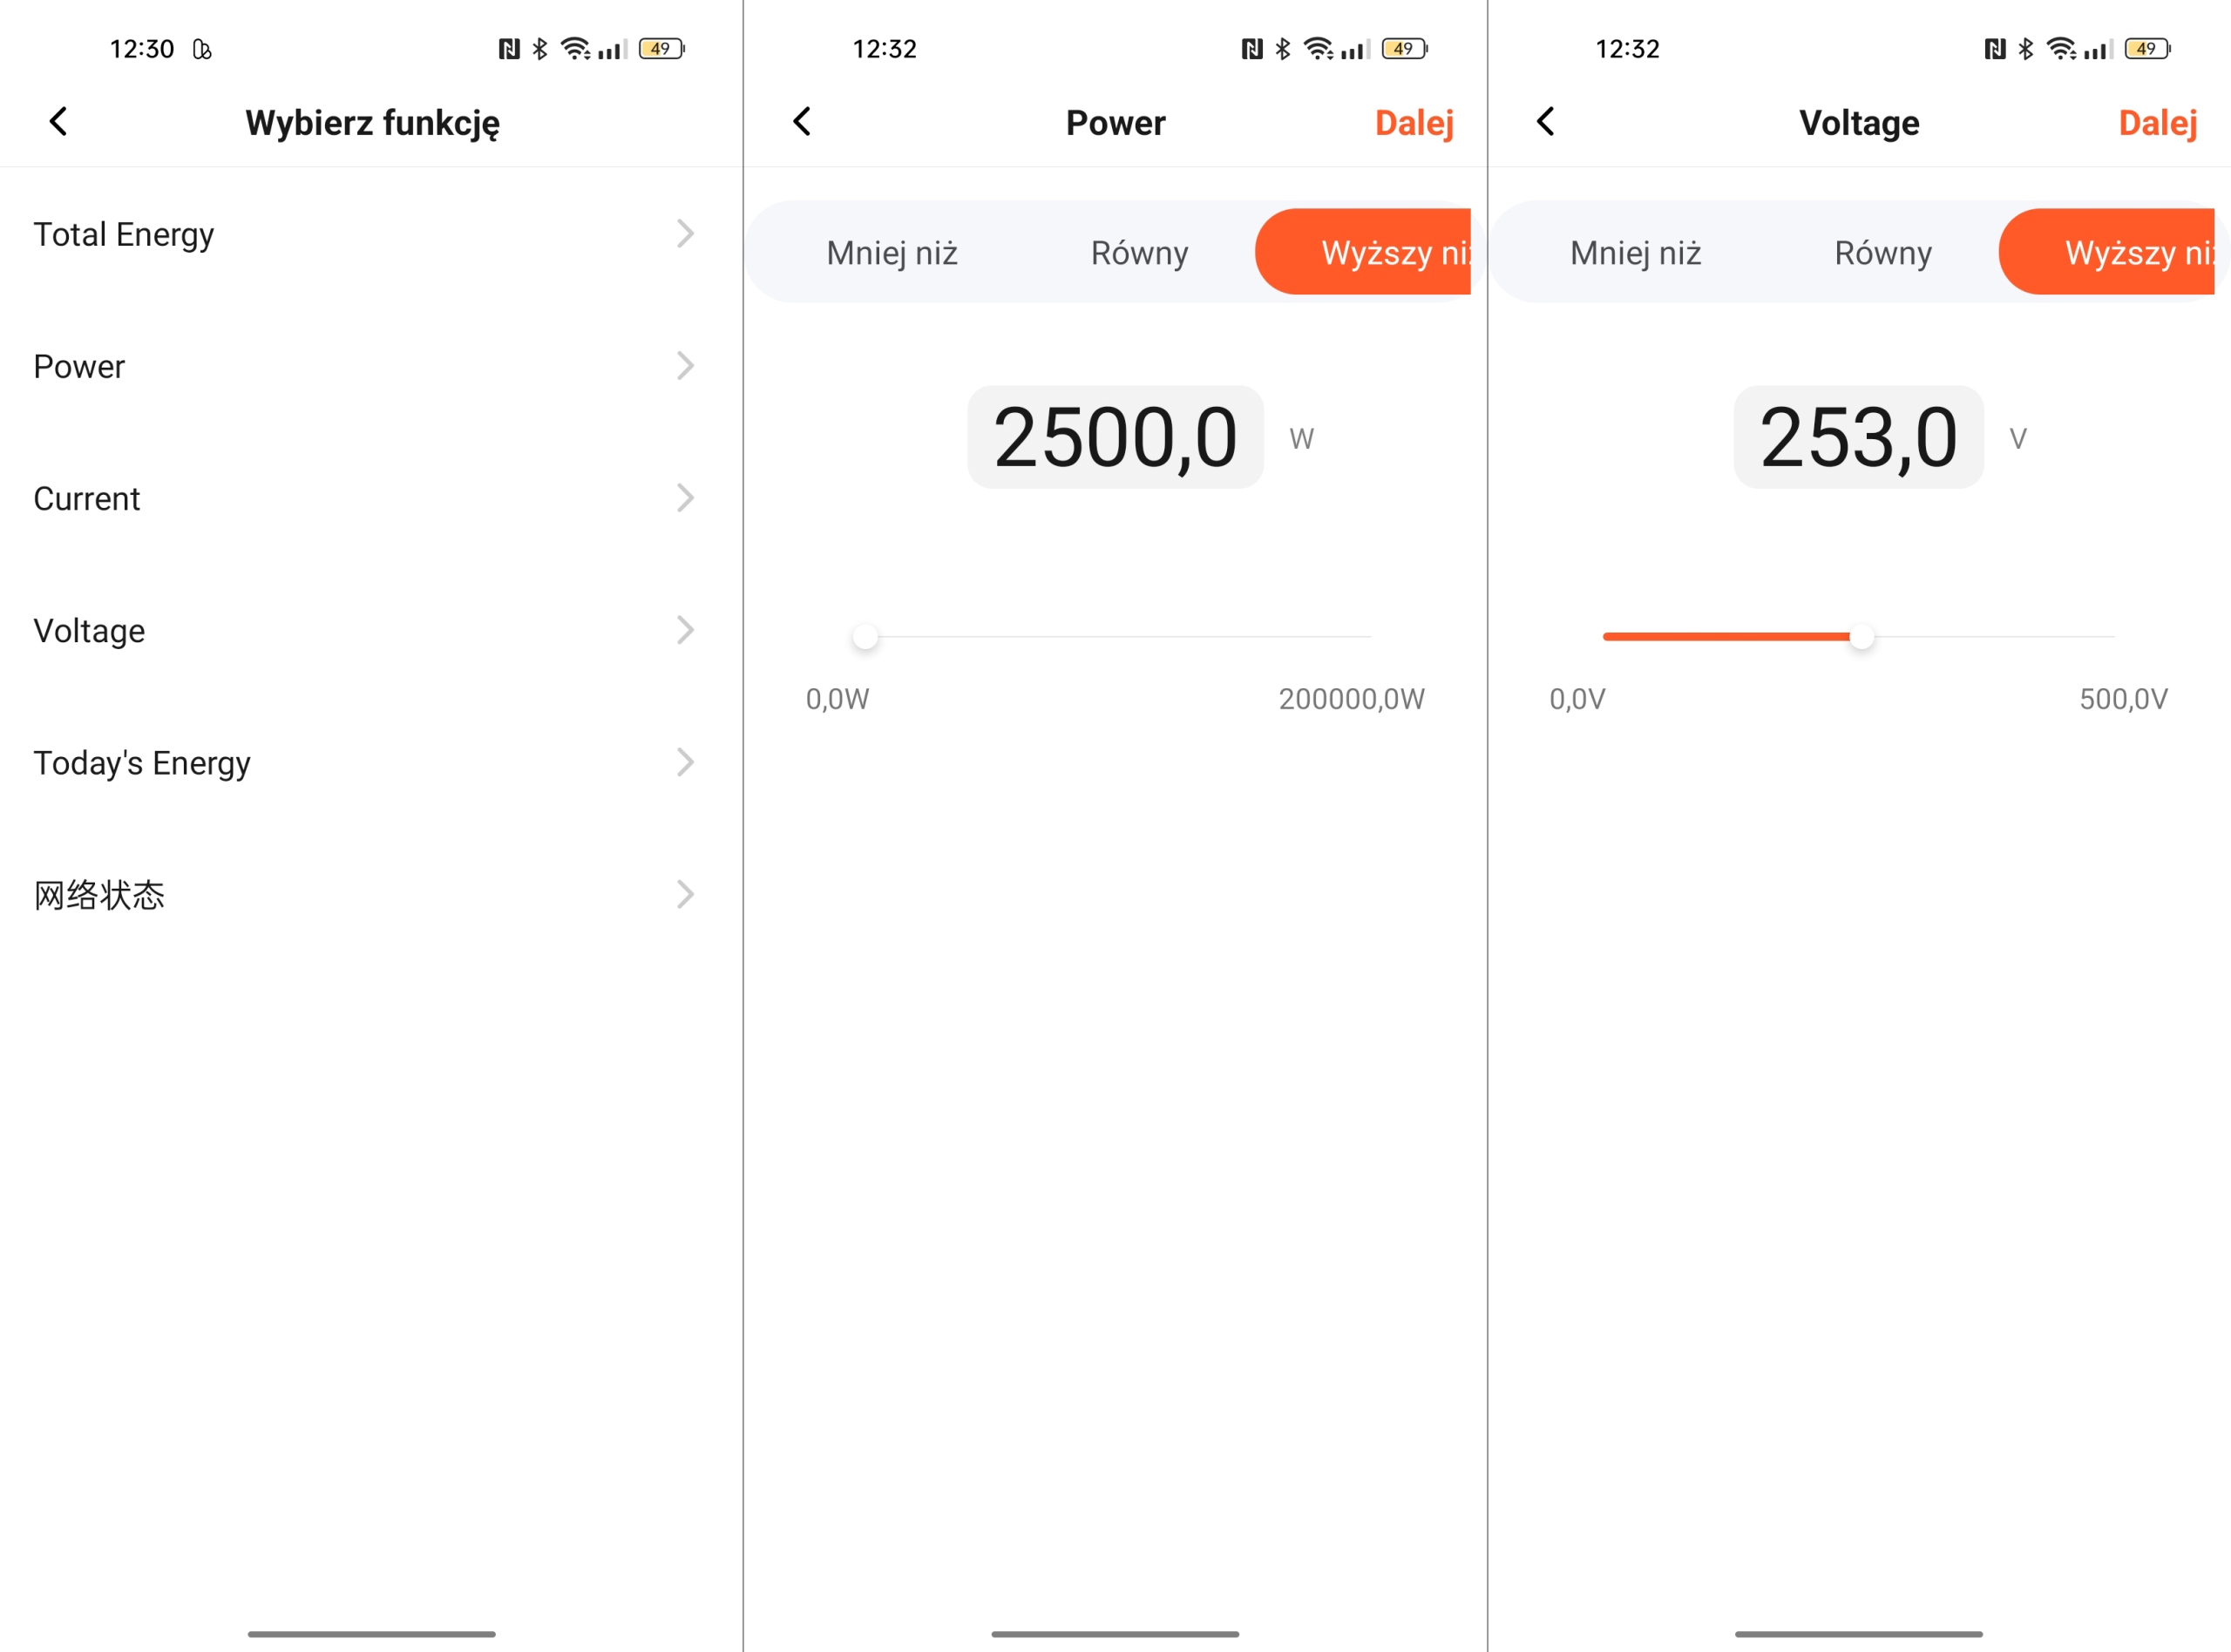Tap Dalej on Power screen
Image resolution: width=2231 pixels, height=1652 pixels.
click(x=1414, y=123)
